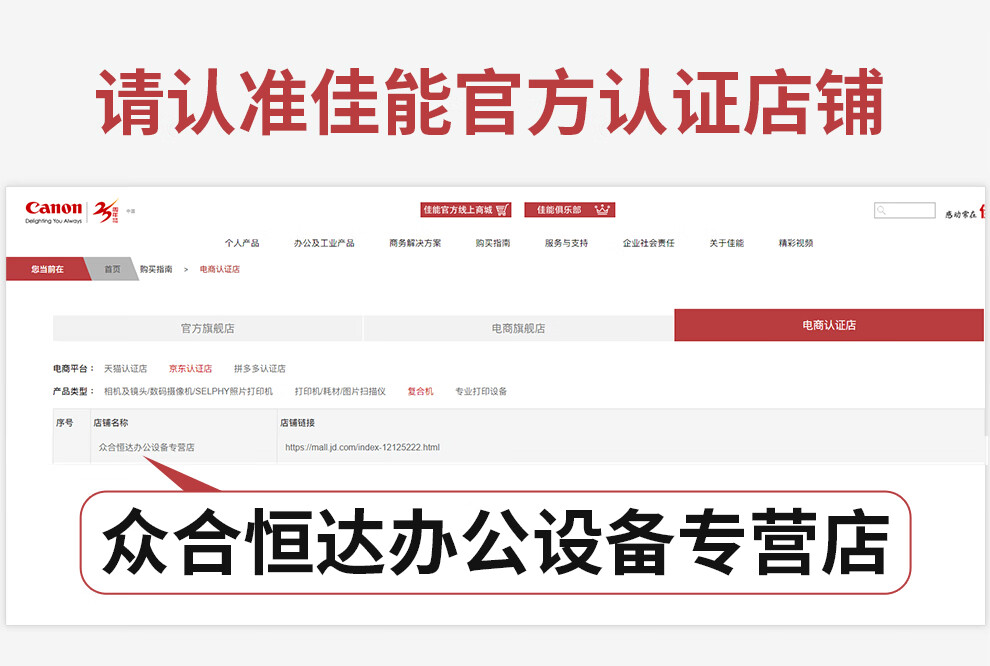Image resolution: width=990 pixels, height=666 pixels.
Task: Open the 购买指南 navigation menu
Action: point(492,243)
